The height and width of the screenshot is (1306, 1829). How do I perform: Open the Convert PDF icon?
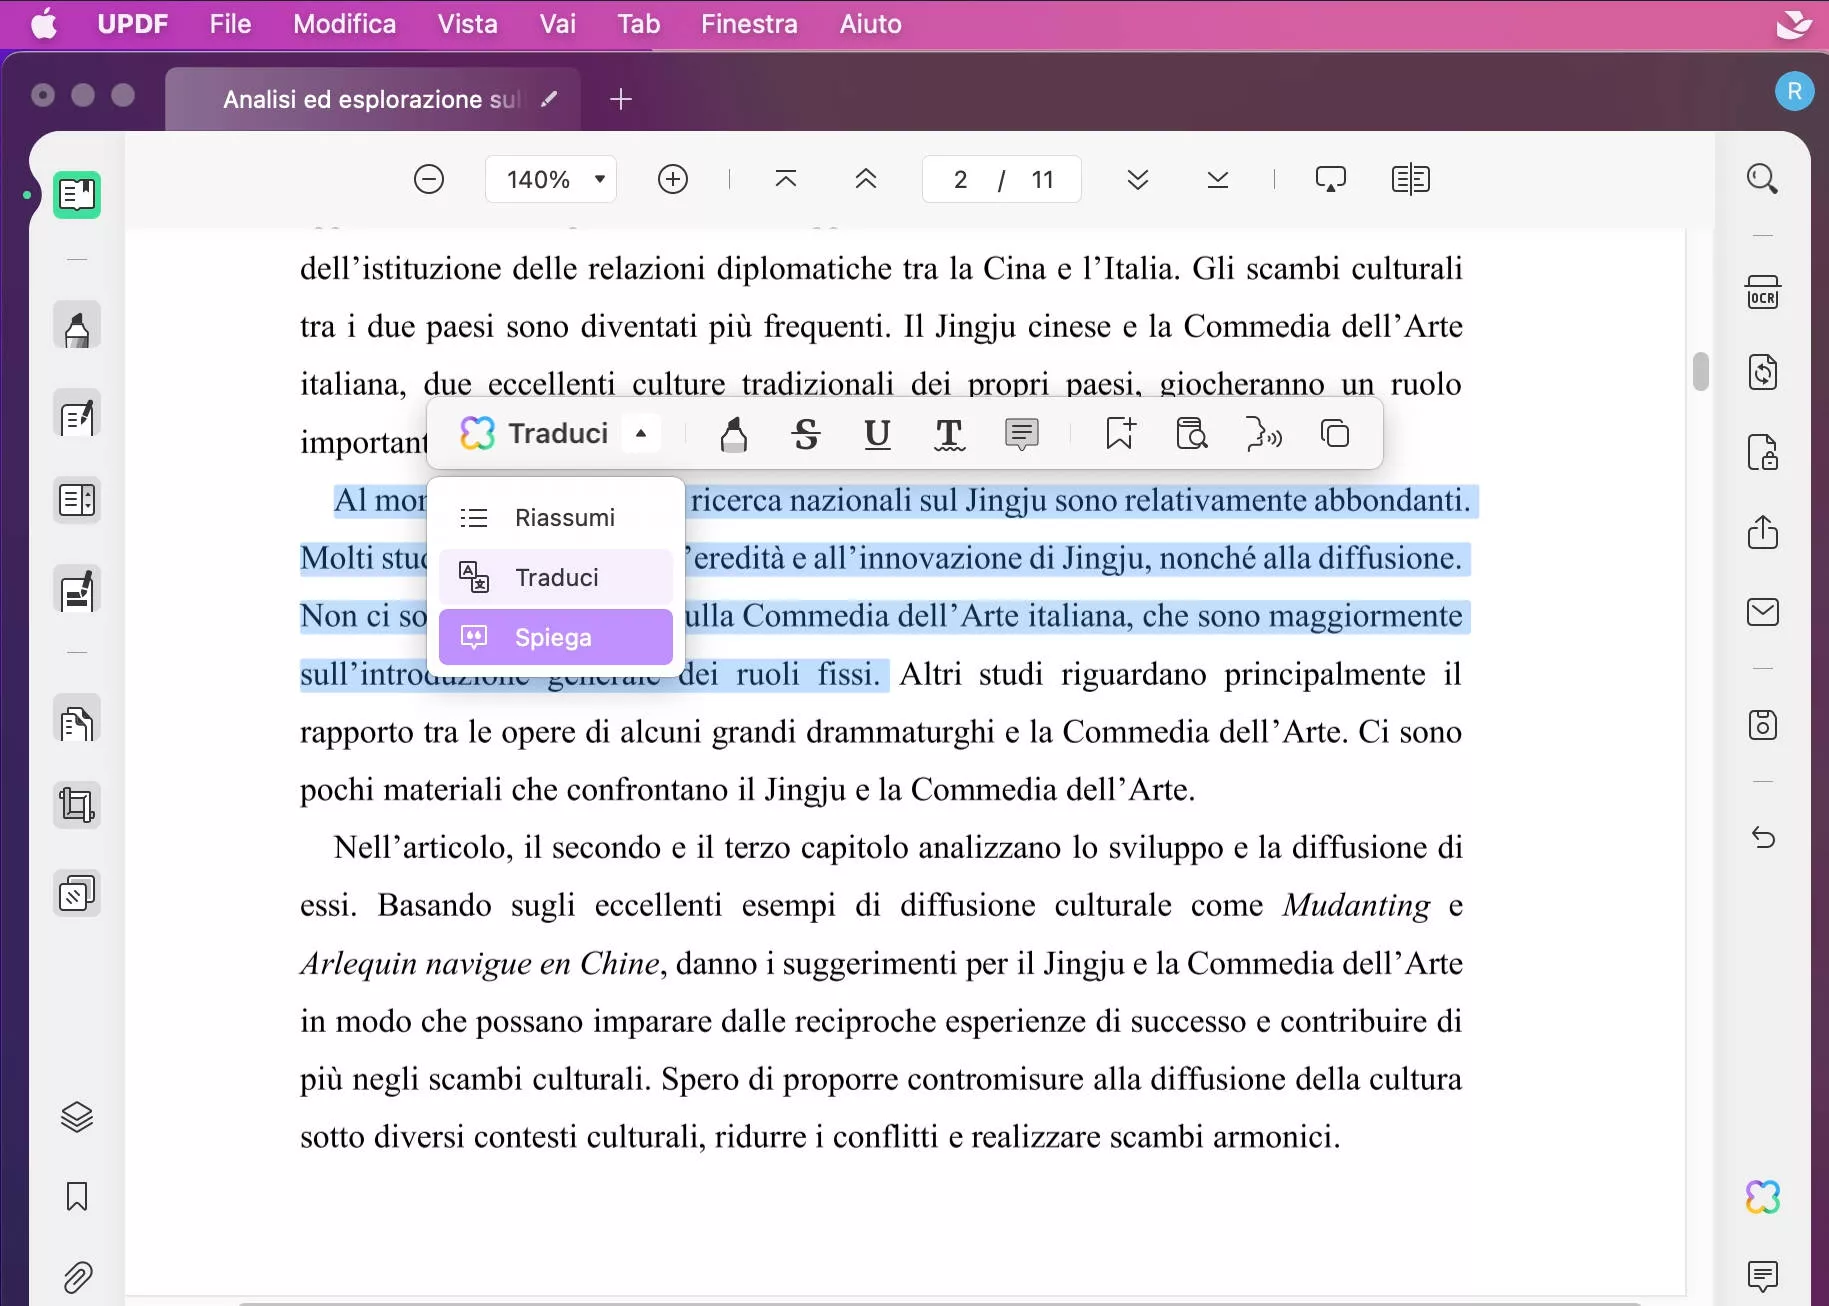tap(1762, 372)
